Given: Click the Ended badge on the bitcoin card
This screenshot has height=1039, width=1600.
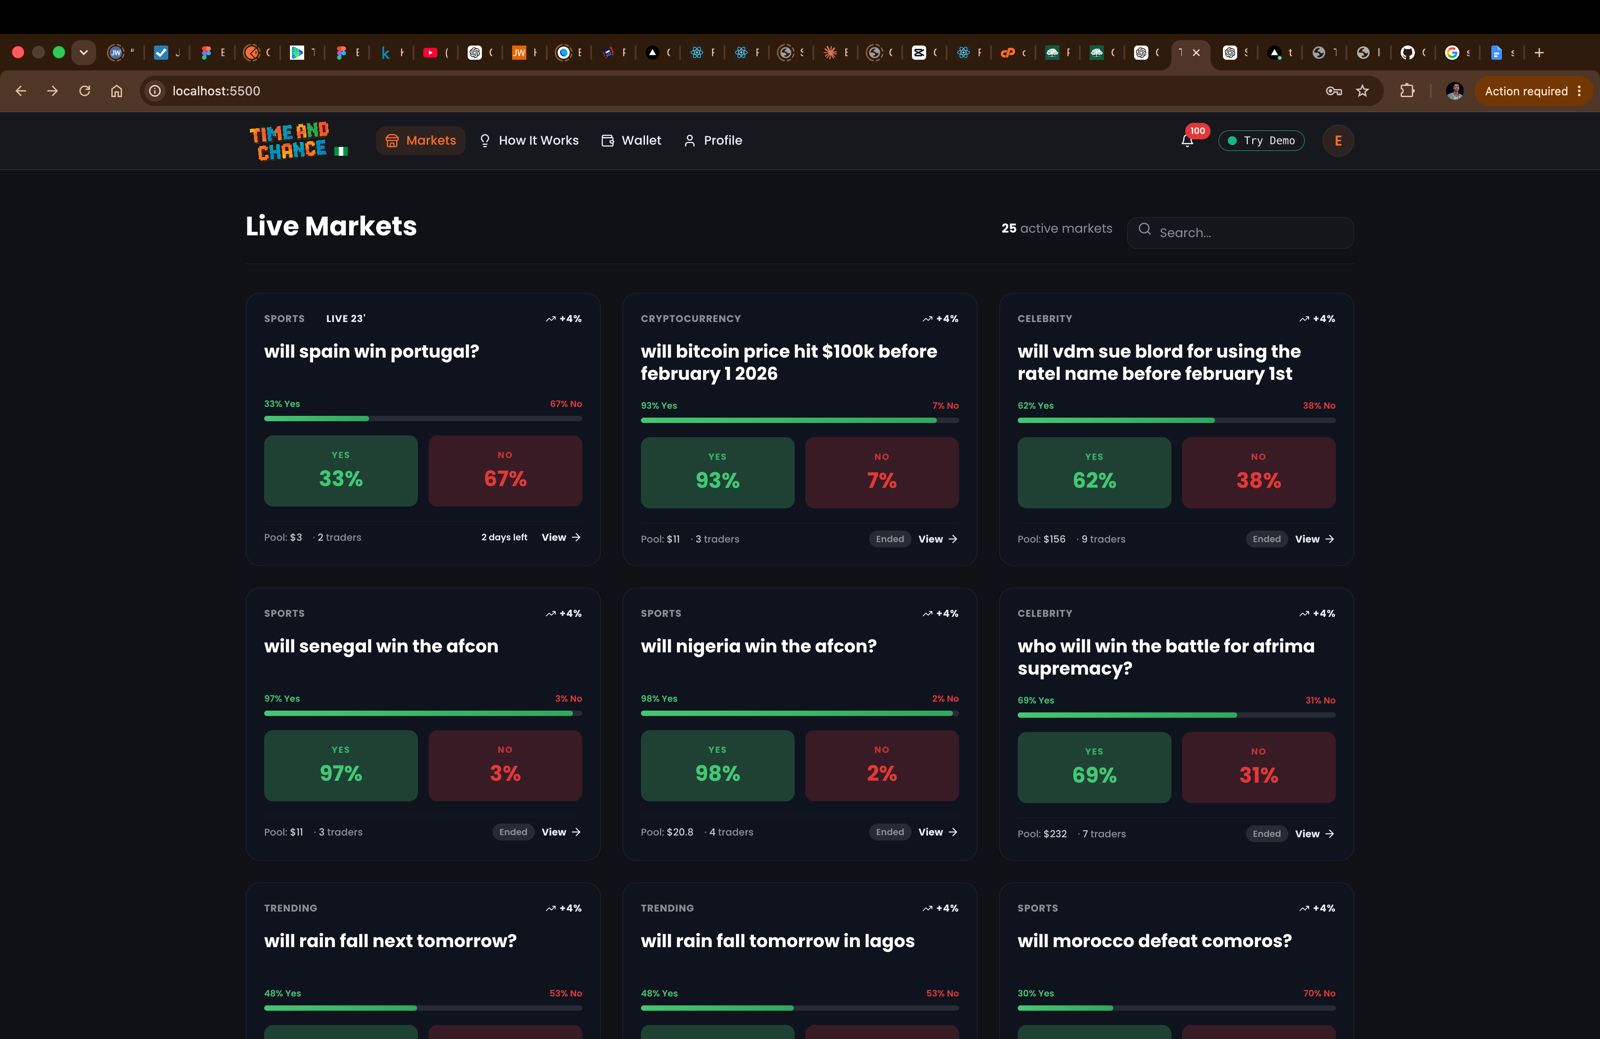Looking at the screenshot, I should click(890, 539).
